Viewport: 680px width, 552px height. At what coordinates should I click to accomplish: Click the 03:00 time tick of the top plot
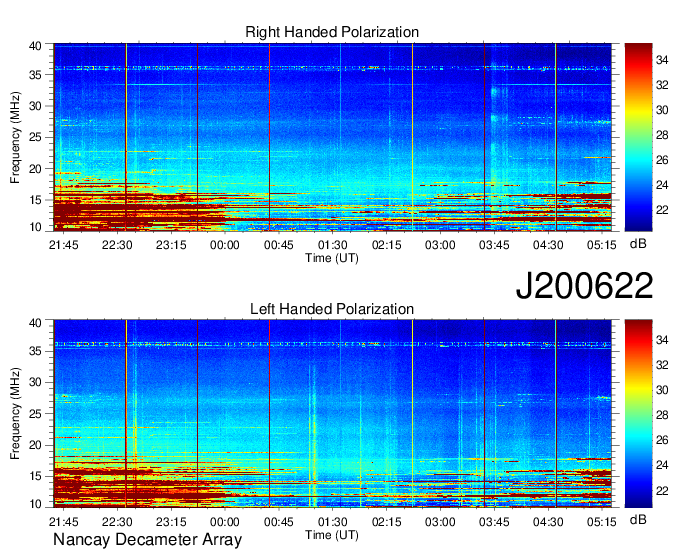pyautogui.click(x=440, y=245)
